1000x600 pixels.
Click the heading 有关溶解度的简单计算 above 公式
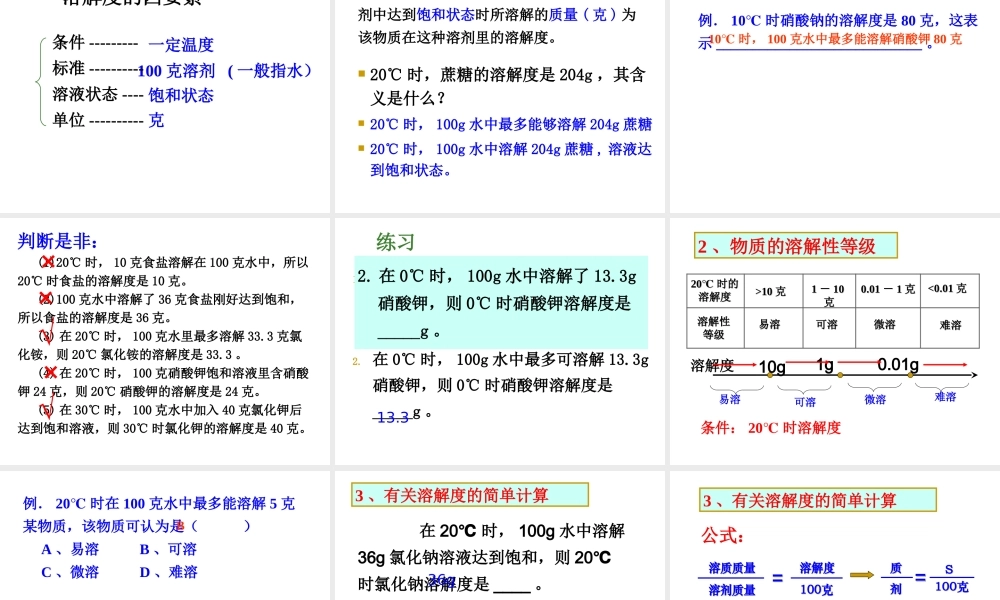point(818,501)
